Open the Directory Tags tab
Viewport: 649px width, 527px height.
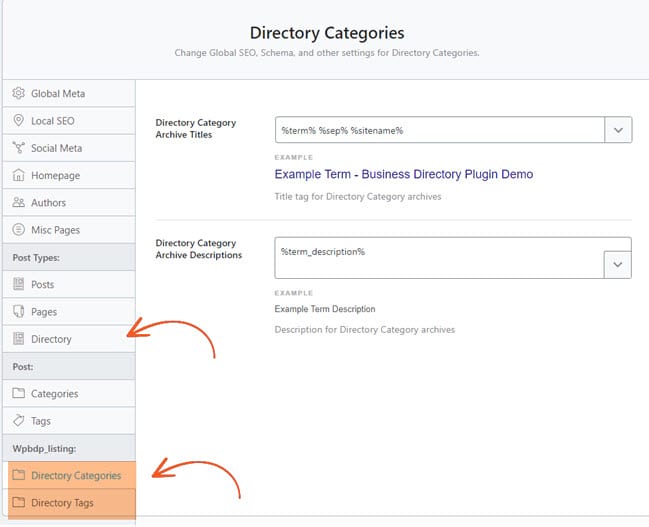click(x=72, y=503)
